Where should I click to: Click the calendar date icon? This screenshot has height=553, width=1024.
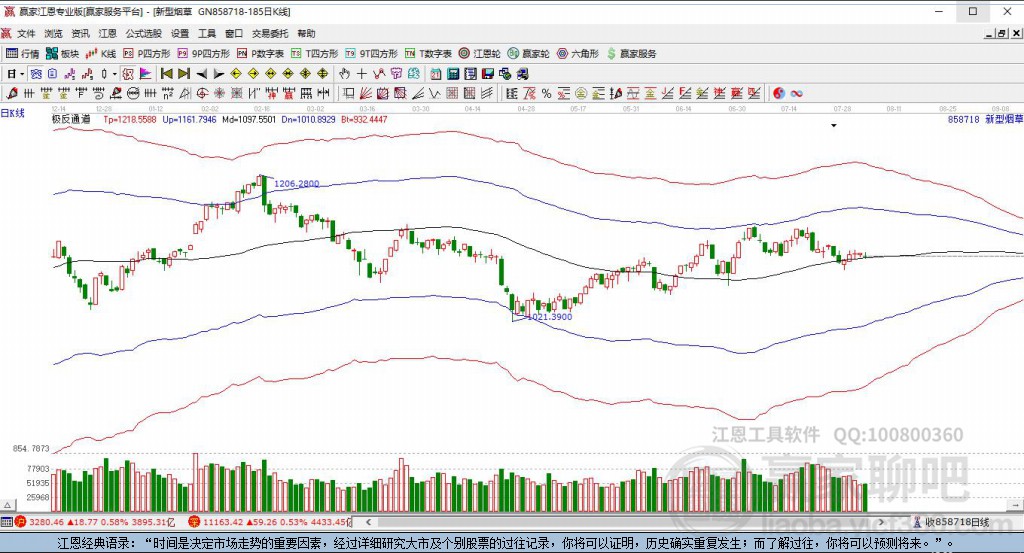[x=436, y=74]
